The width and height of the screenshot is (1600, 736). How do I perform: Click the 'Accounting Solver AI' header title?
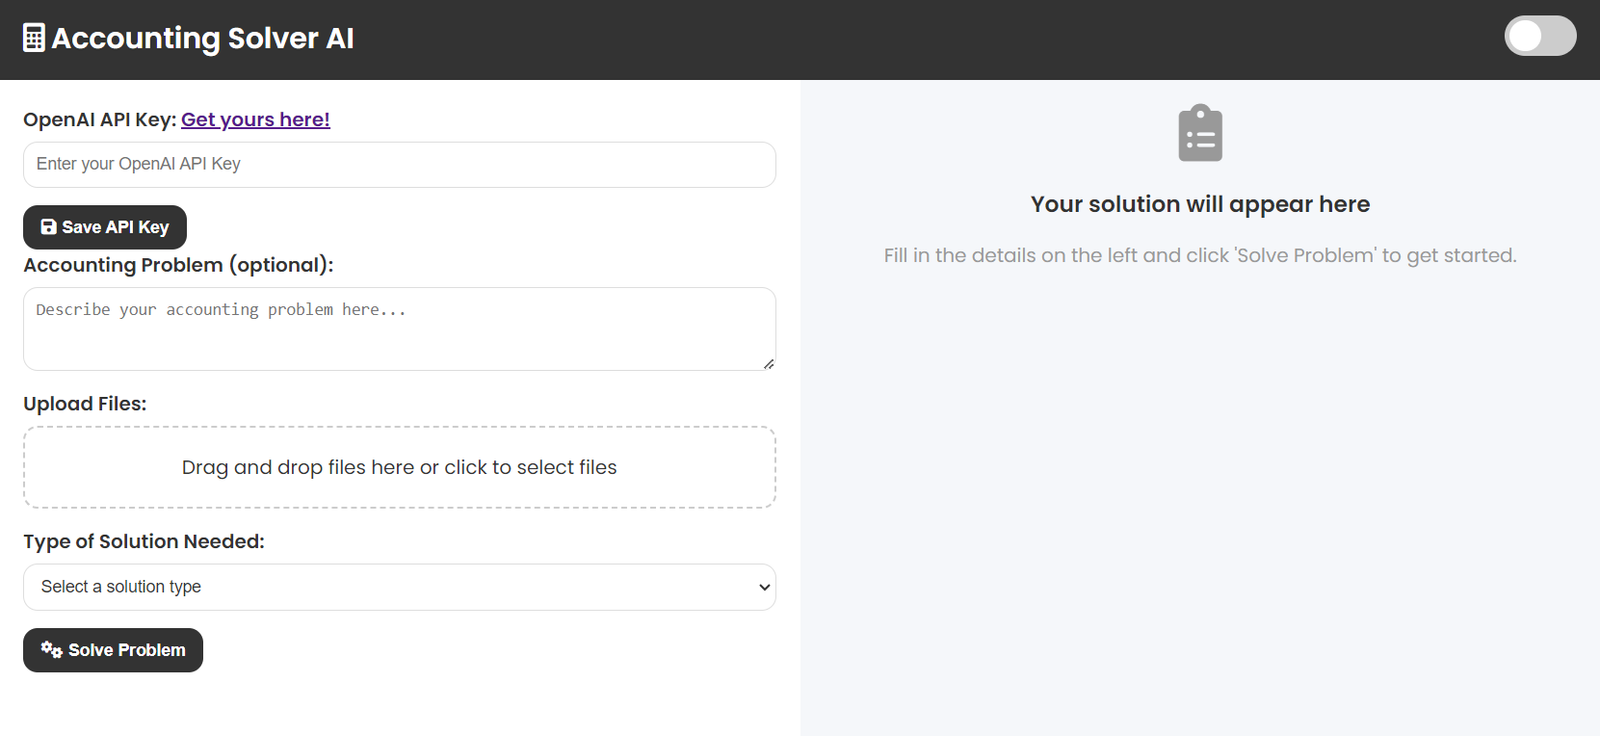pos(202,38)
